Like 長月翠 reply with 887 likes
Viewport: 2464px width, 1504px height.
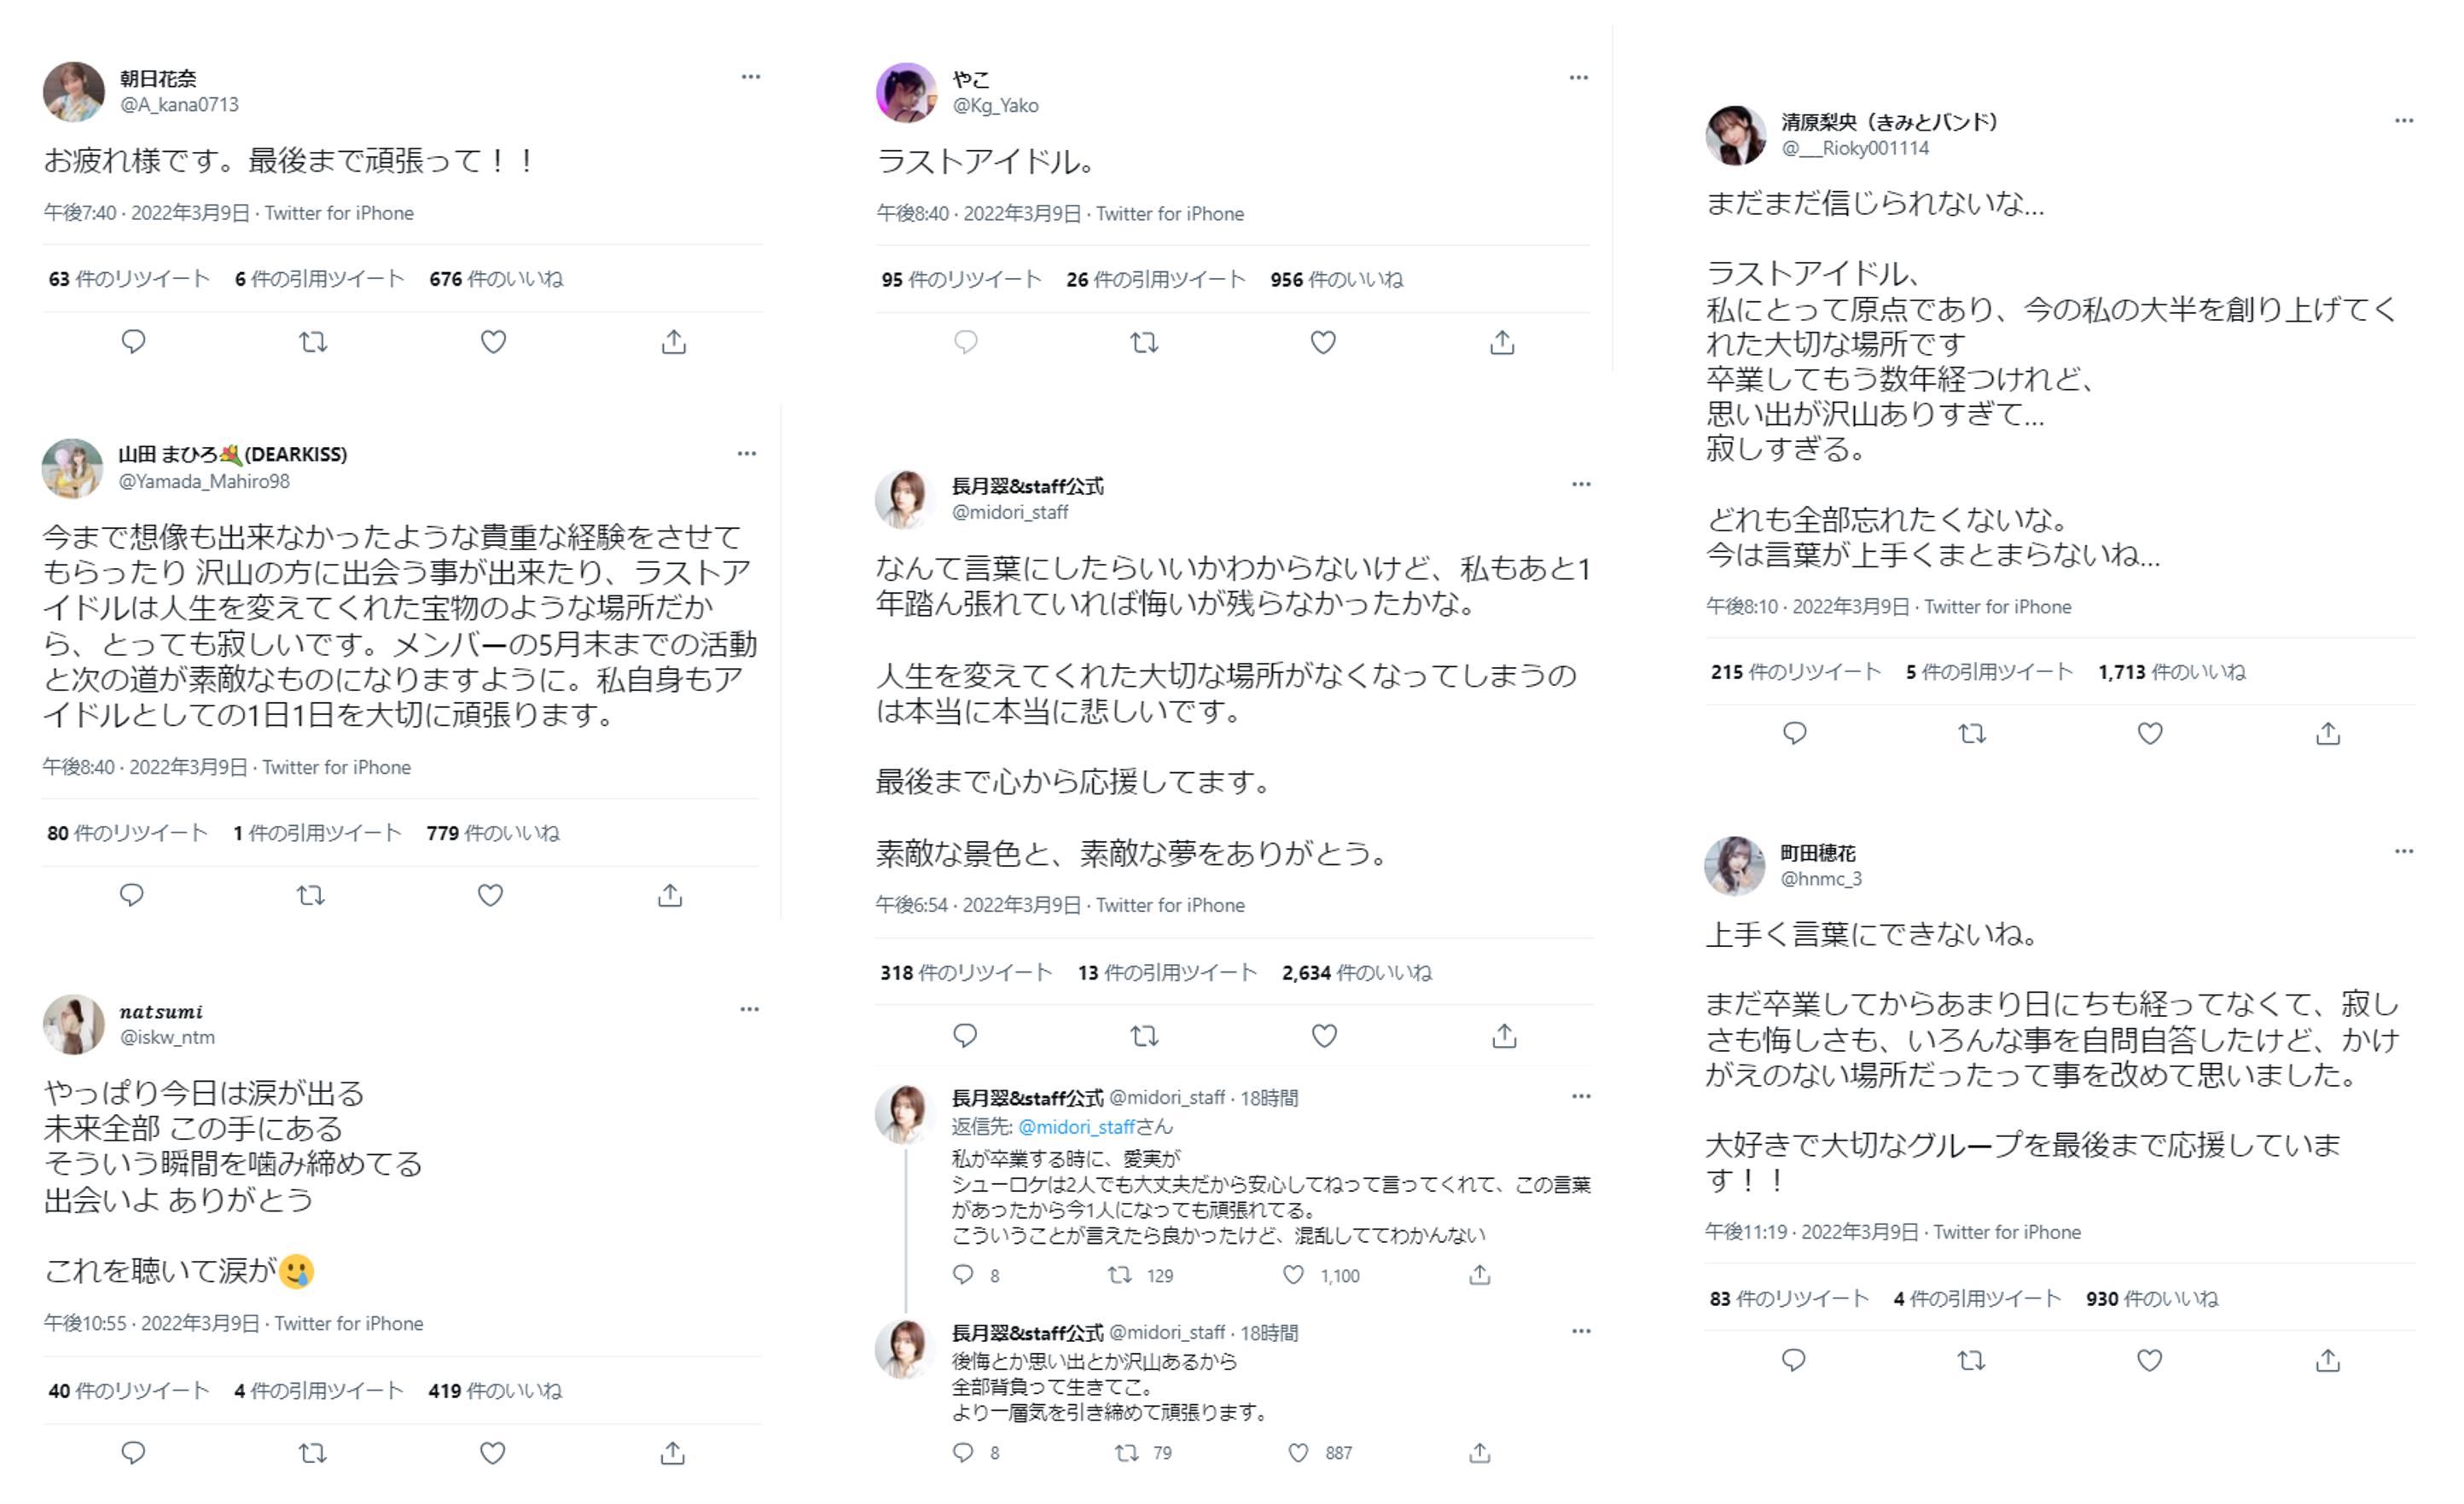tap(1298, 1453)
